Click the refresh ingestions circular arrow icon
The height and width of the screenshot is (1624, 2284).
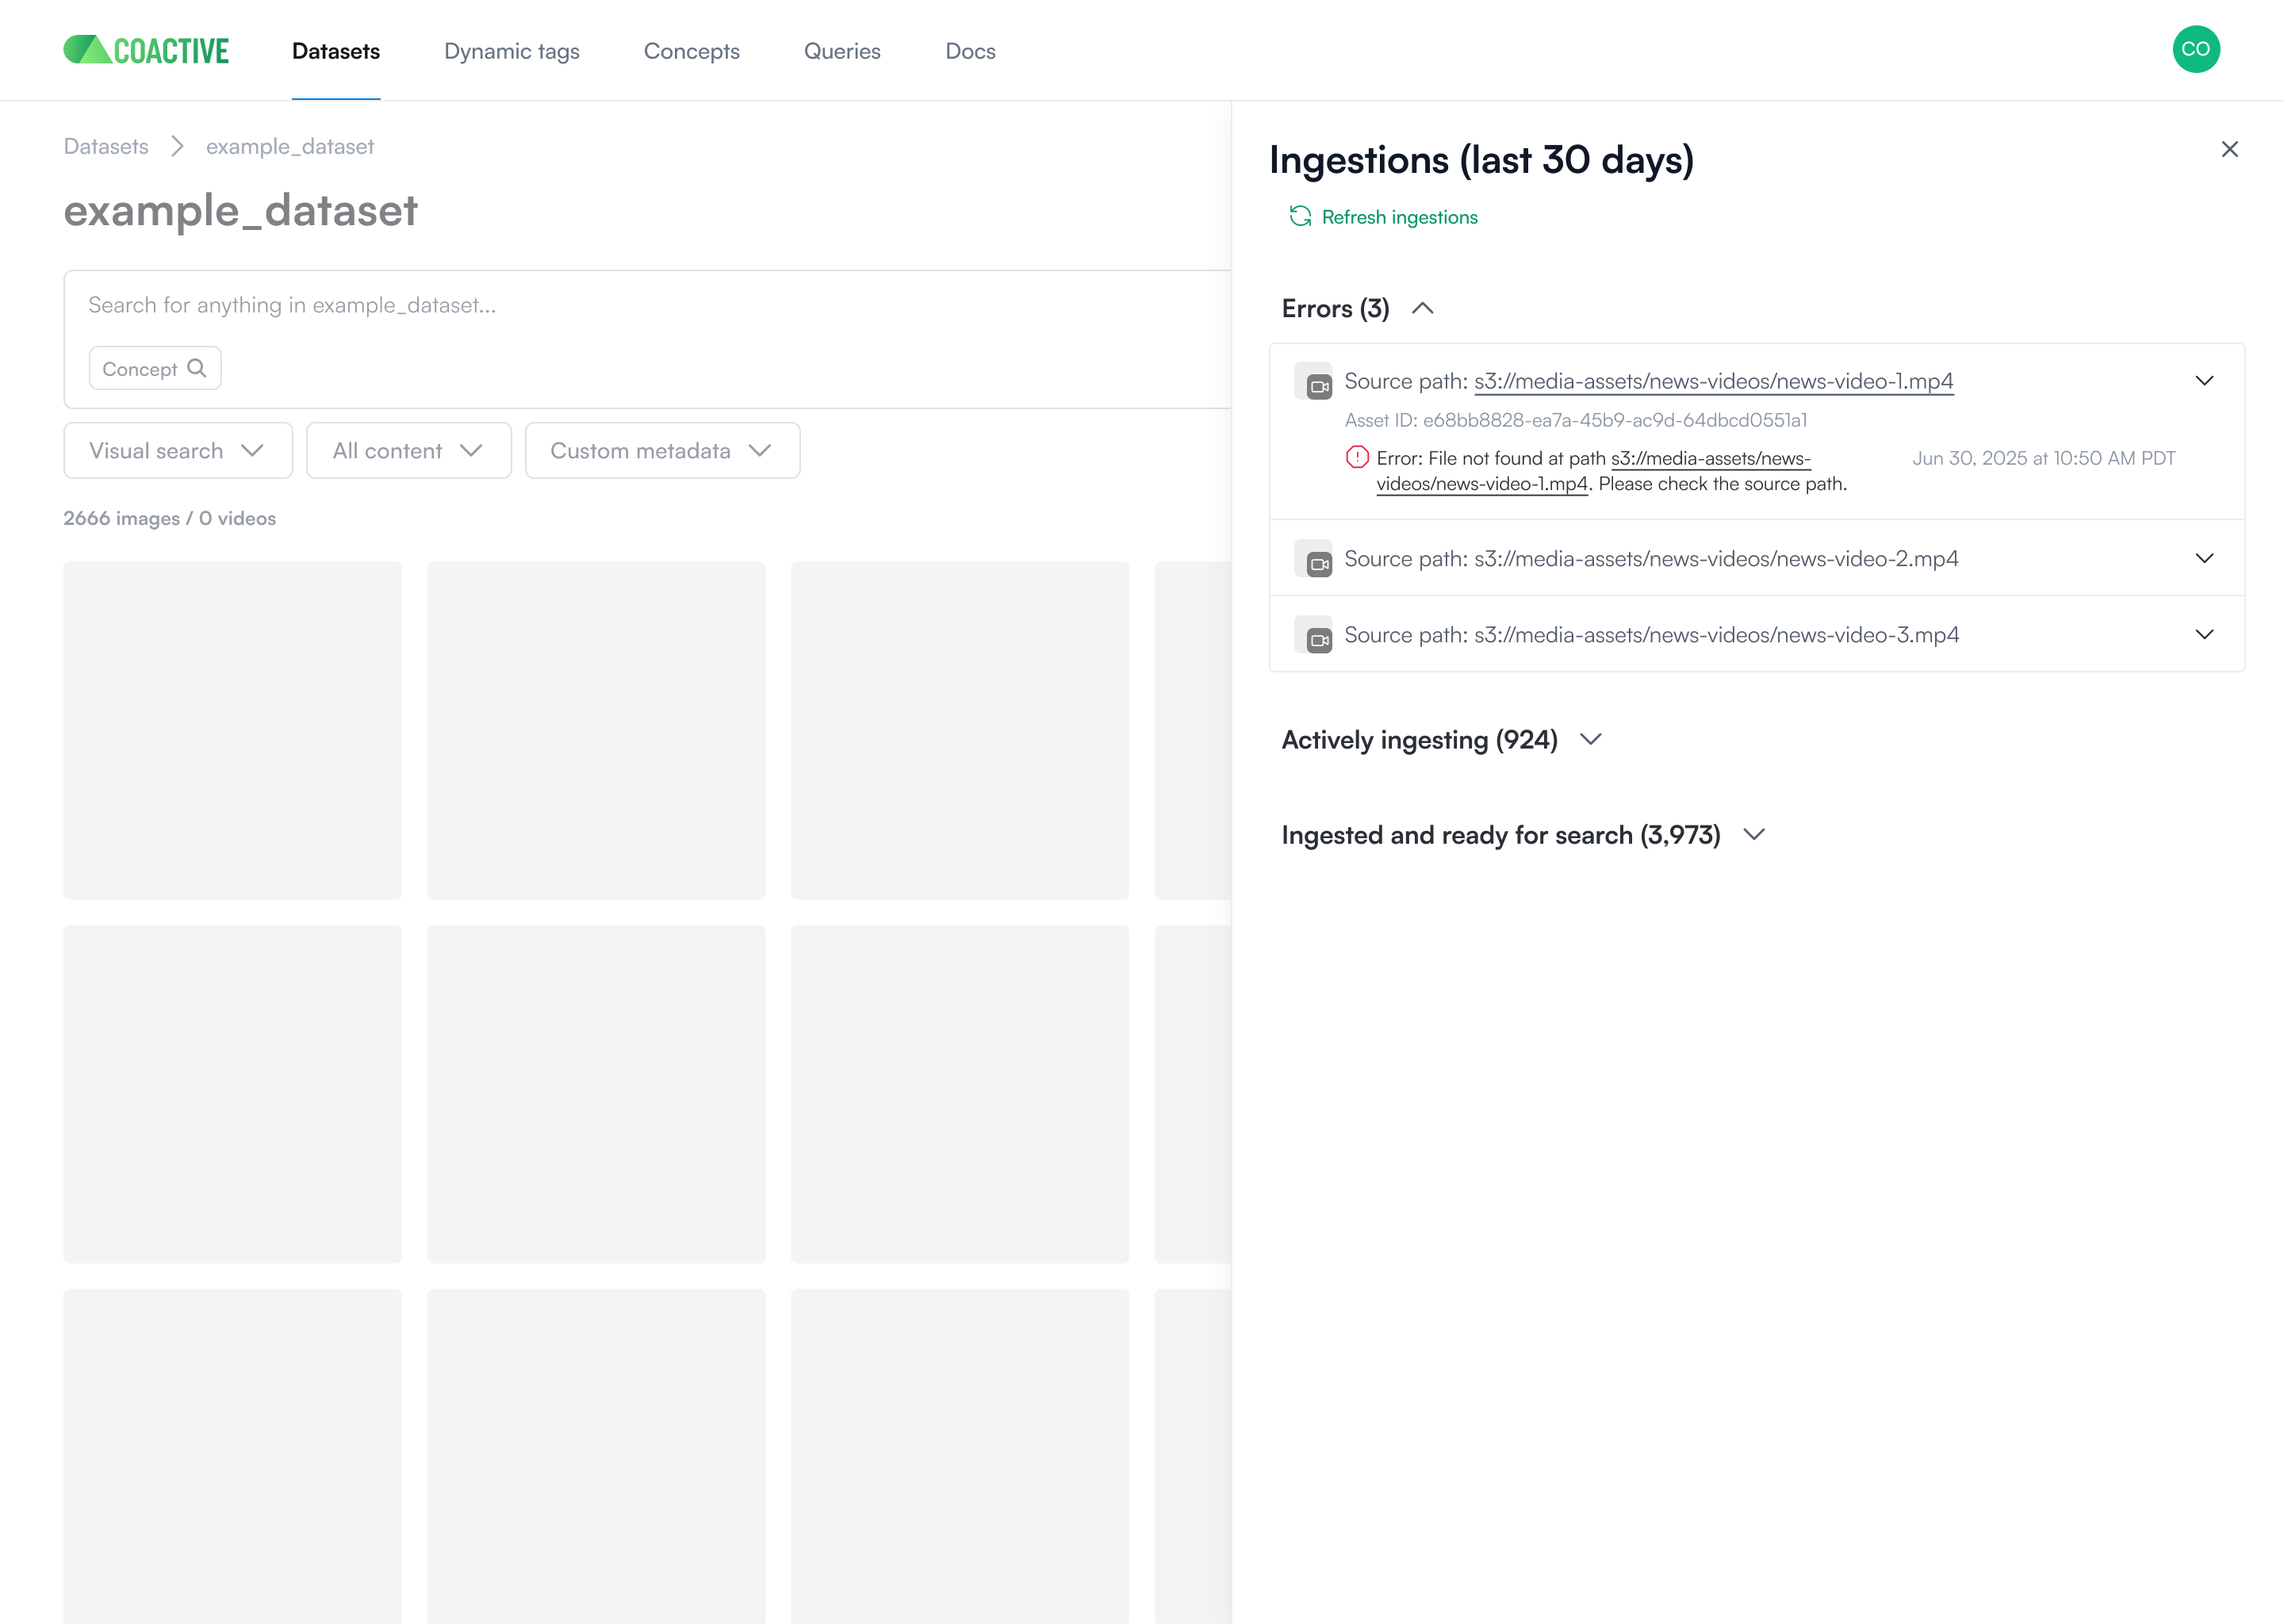pos(1301,216)
